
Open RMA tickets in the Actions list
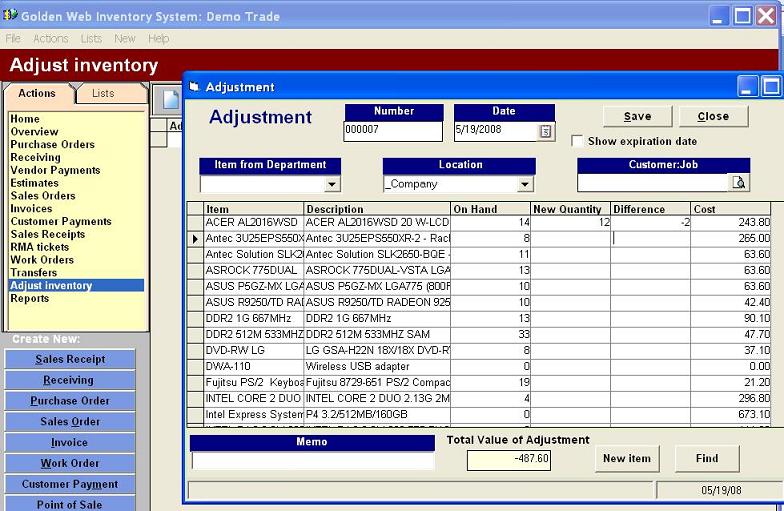click(x=40, y=248)
